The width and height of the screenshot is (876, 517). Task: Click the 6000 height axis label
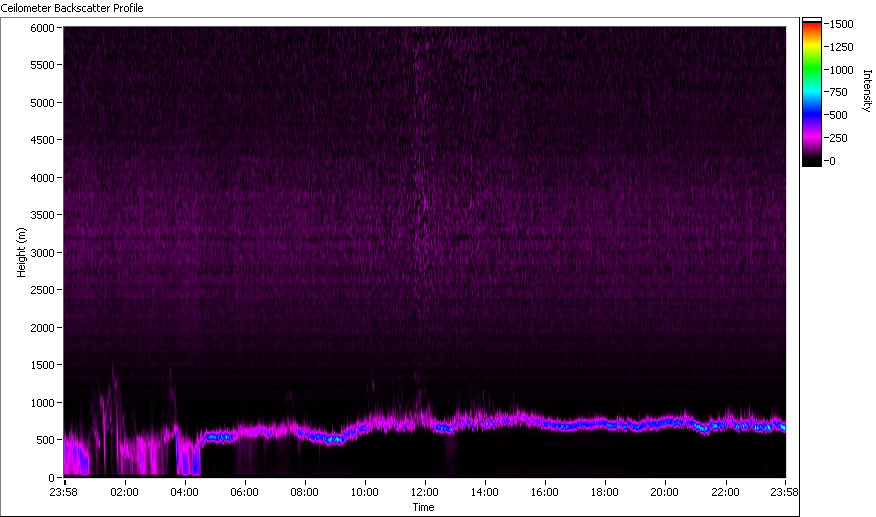[x=42, y=28]
